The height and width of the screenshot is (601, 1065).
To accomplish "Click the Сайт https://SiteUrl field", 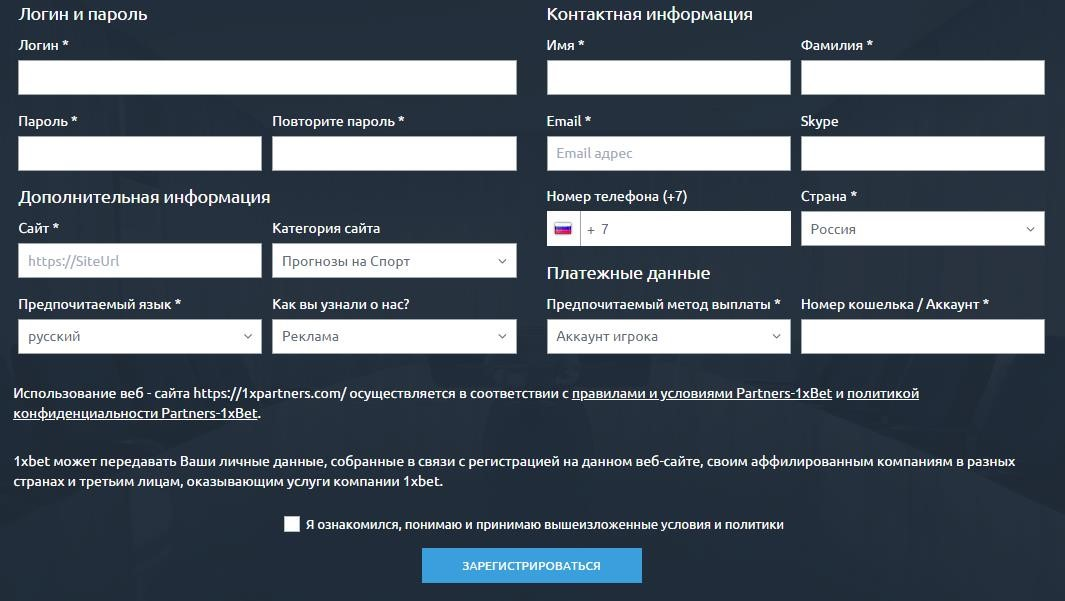I will click(140, 261).
